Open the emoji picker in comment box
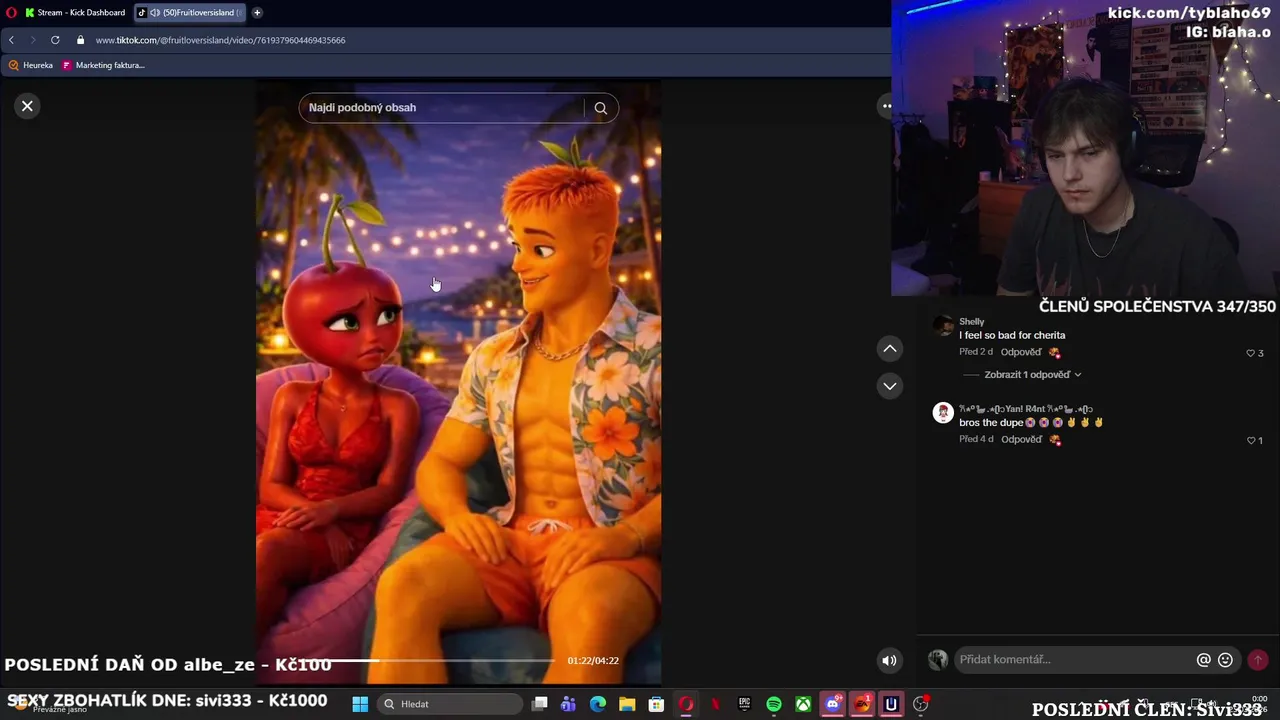 pos(1225,660)
